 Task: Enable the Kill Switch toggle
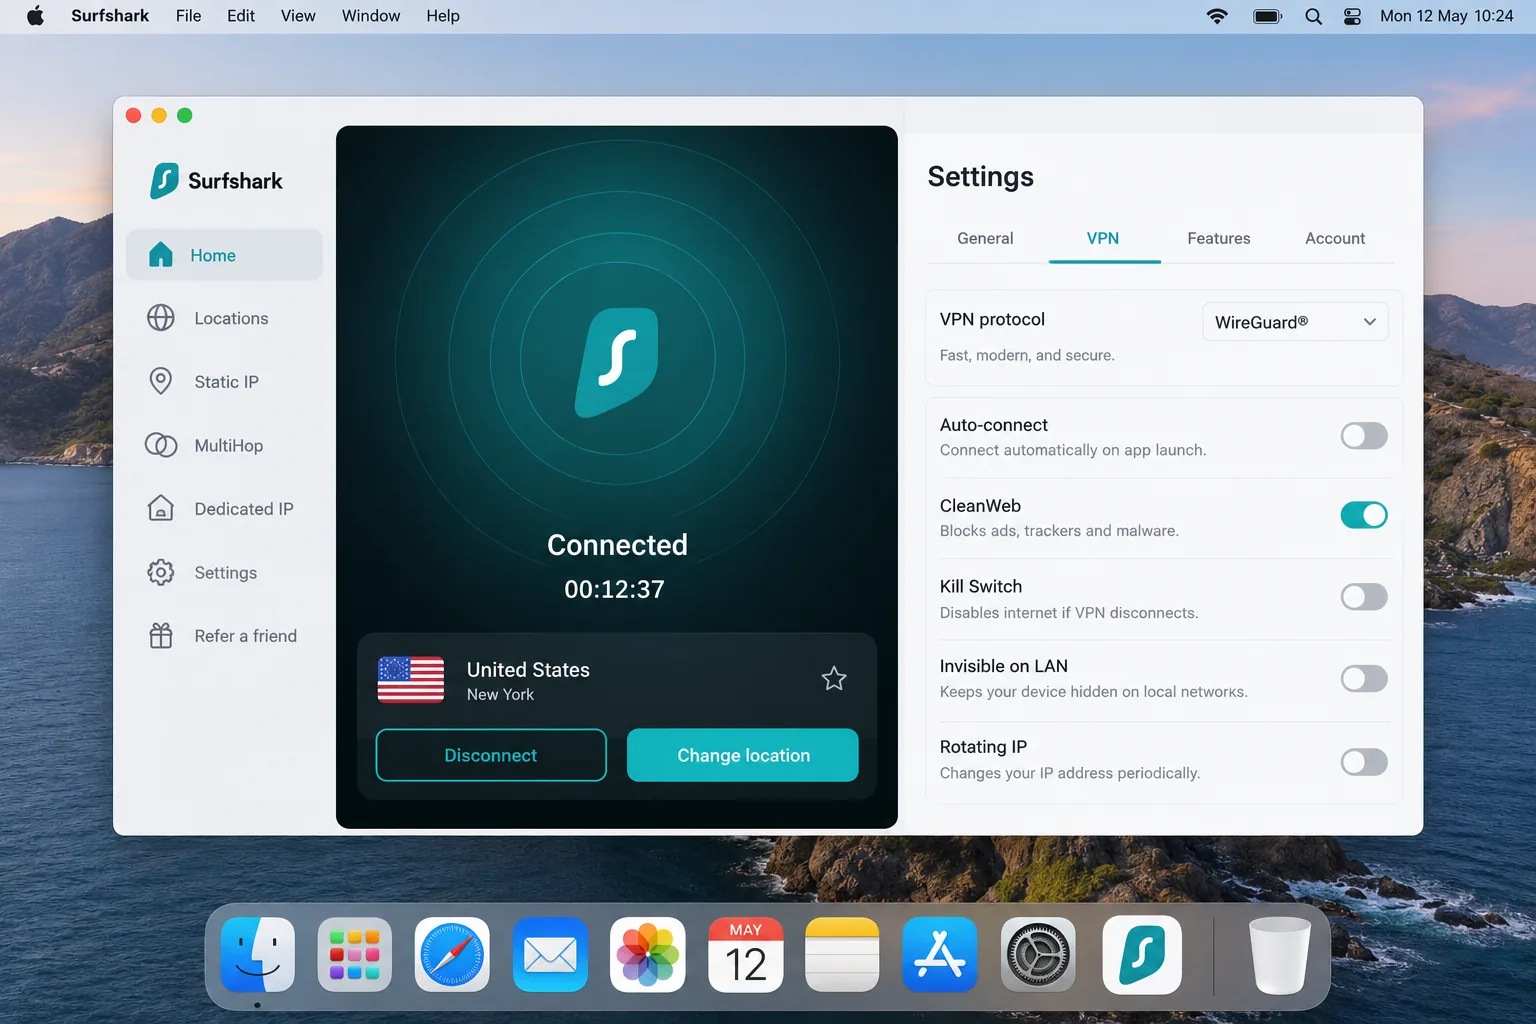click(1364, 597)
